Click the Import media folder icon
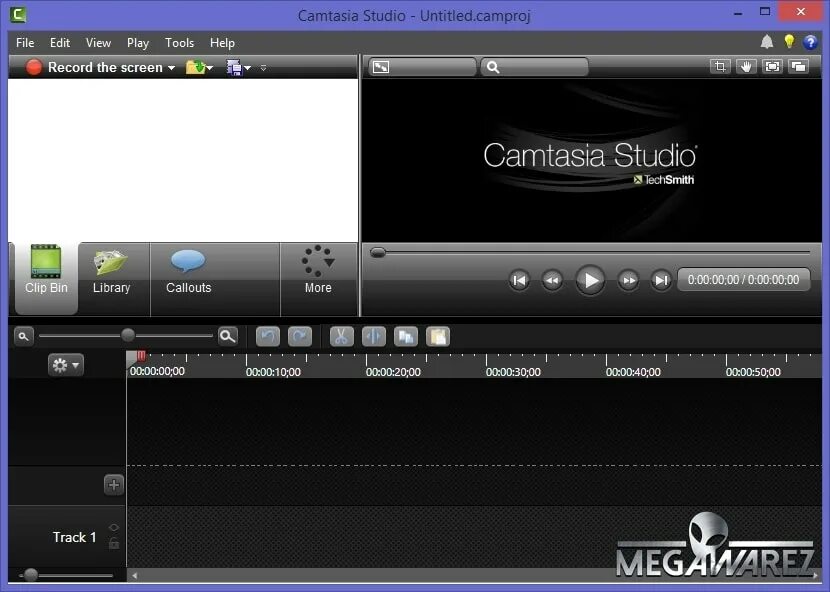 pos(195,67)
